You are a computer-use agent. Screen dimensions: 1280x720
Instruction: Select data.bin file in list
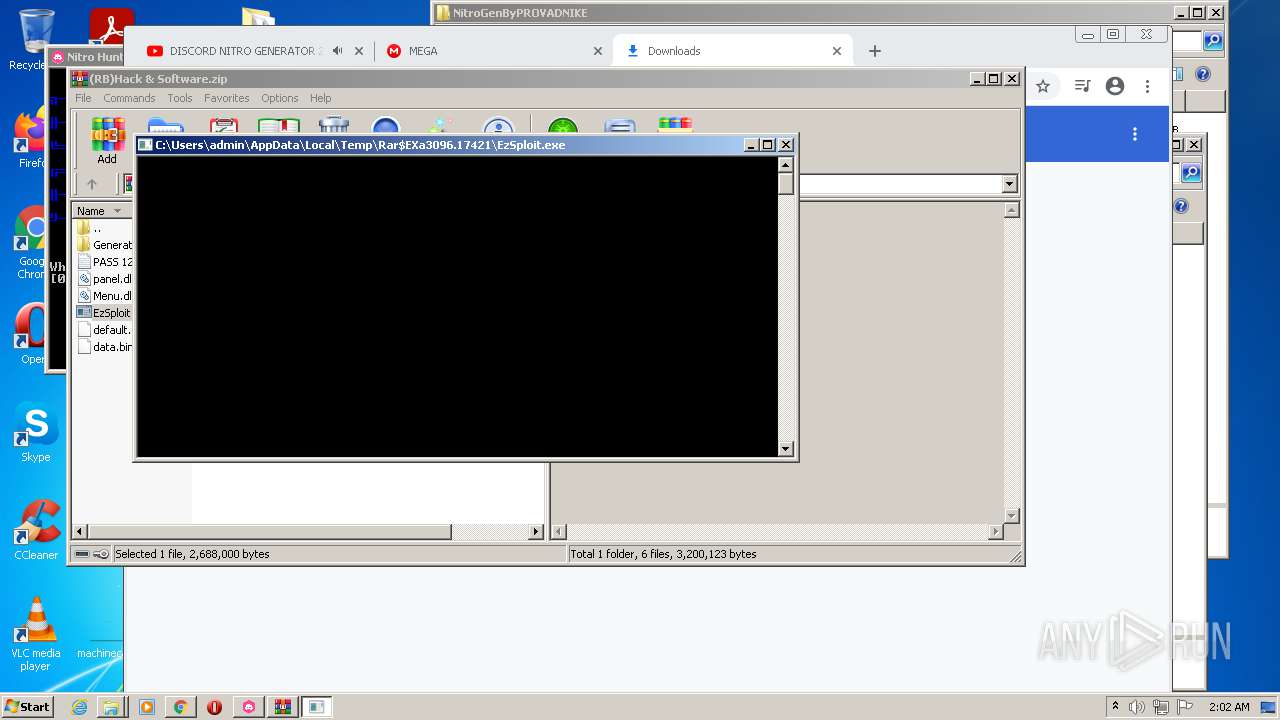pos(104,347)
